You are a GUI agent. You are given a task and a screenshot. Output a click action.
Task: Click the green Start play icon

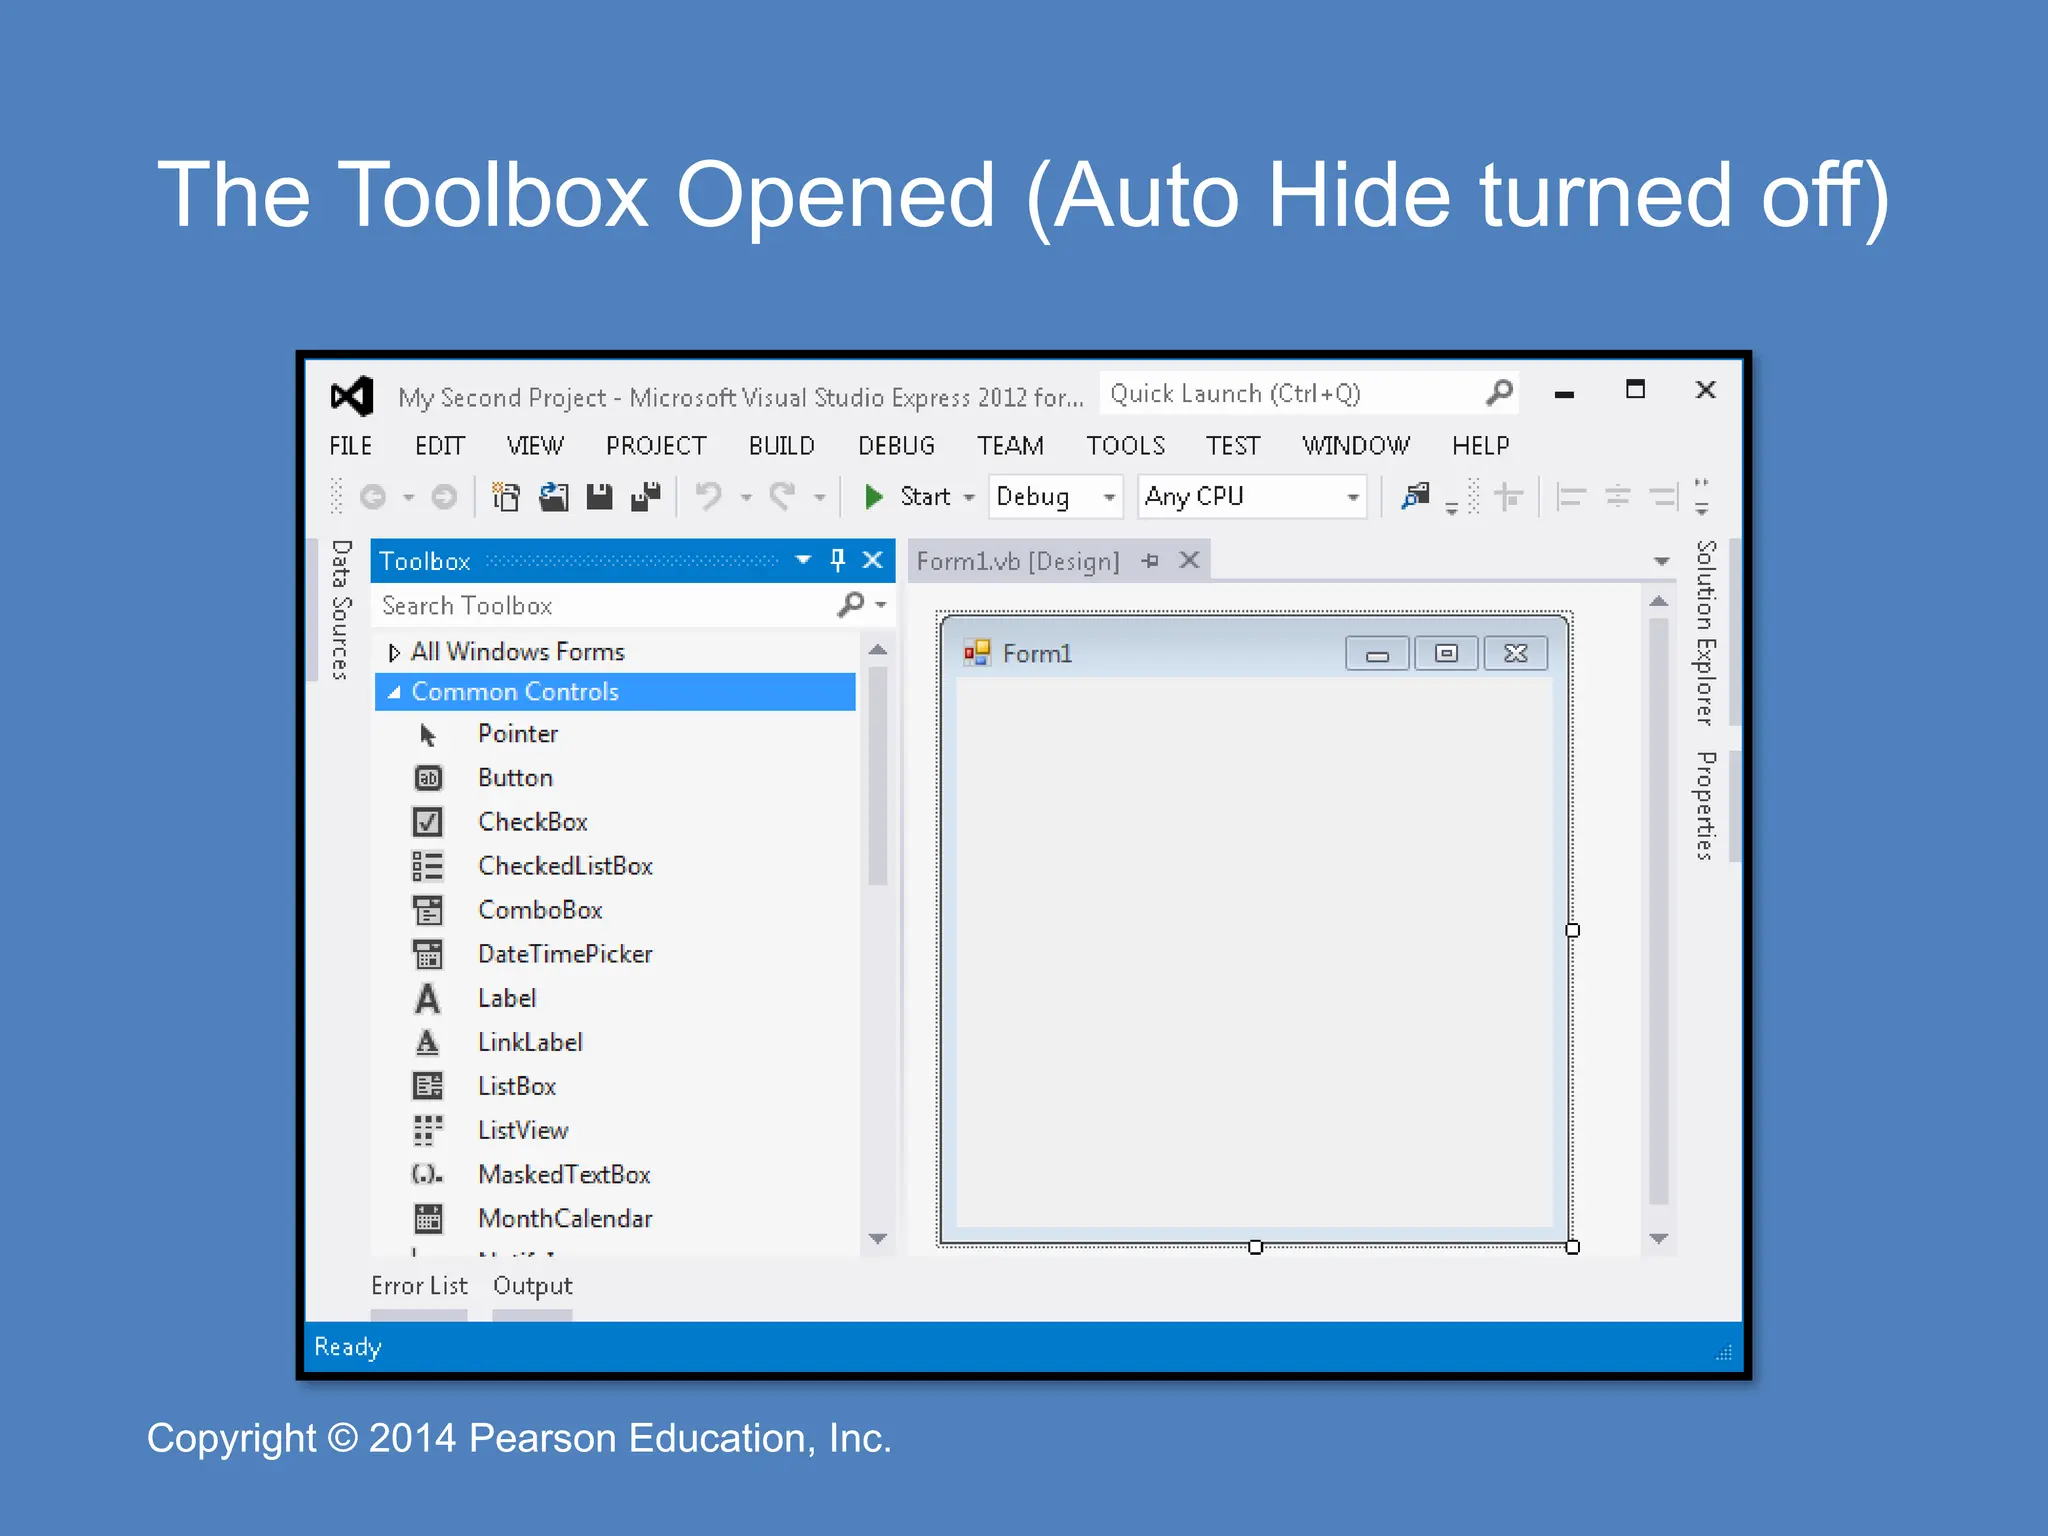point(873,497)
